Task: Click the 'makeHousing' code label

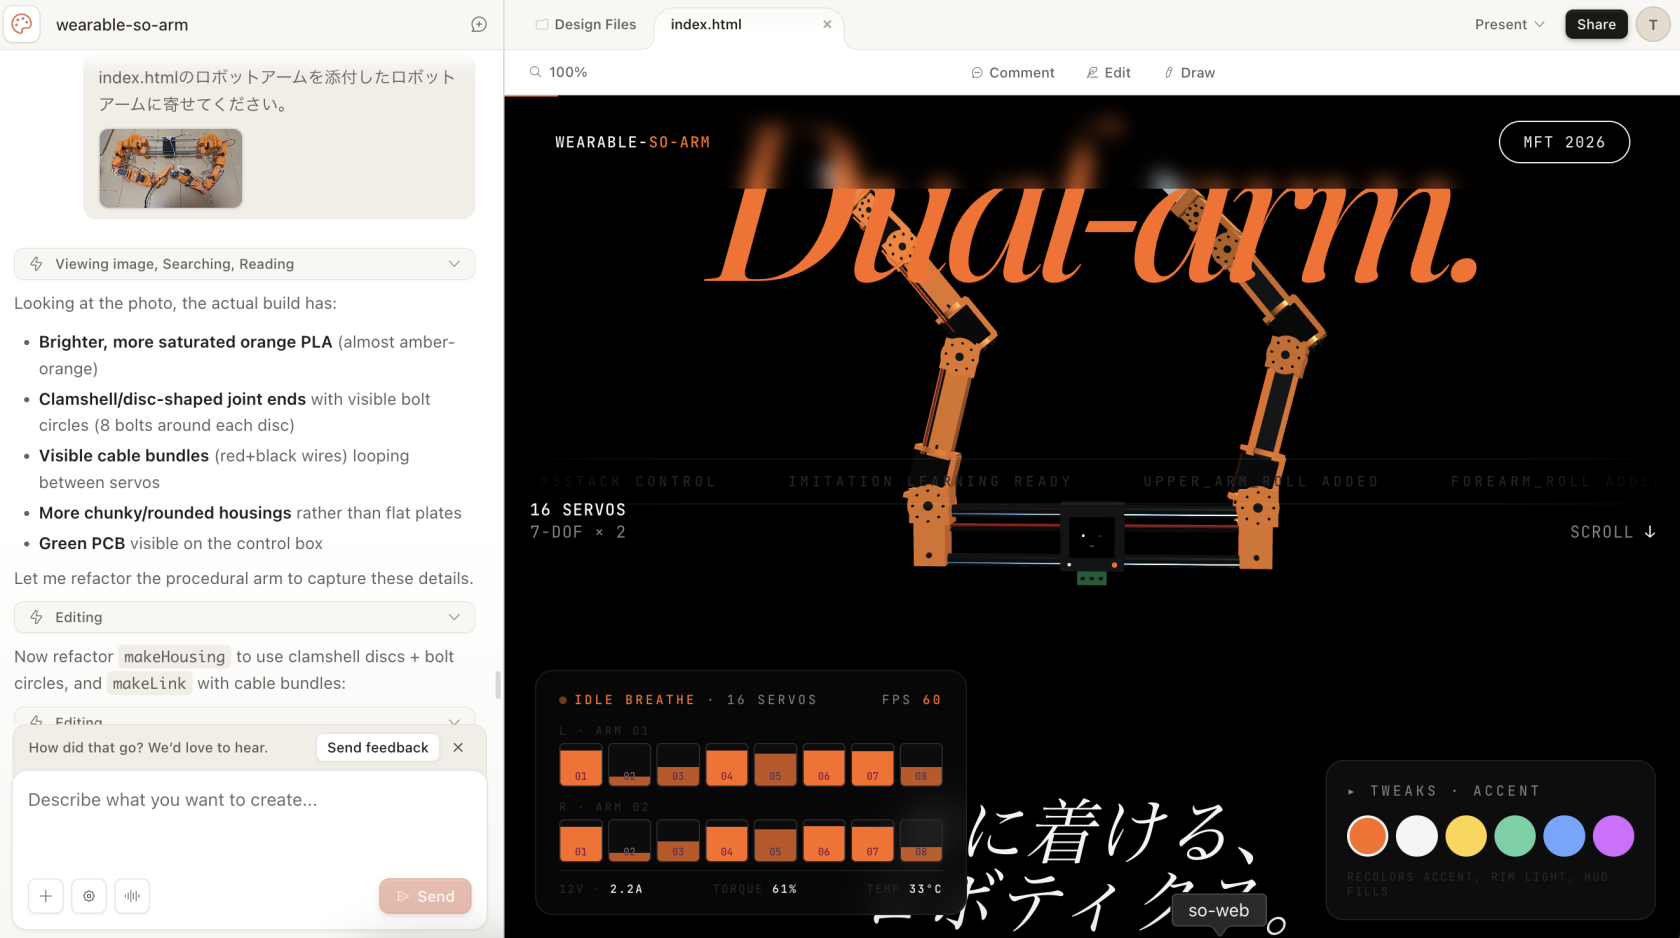Action: coord(175,657)
